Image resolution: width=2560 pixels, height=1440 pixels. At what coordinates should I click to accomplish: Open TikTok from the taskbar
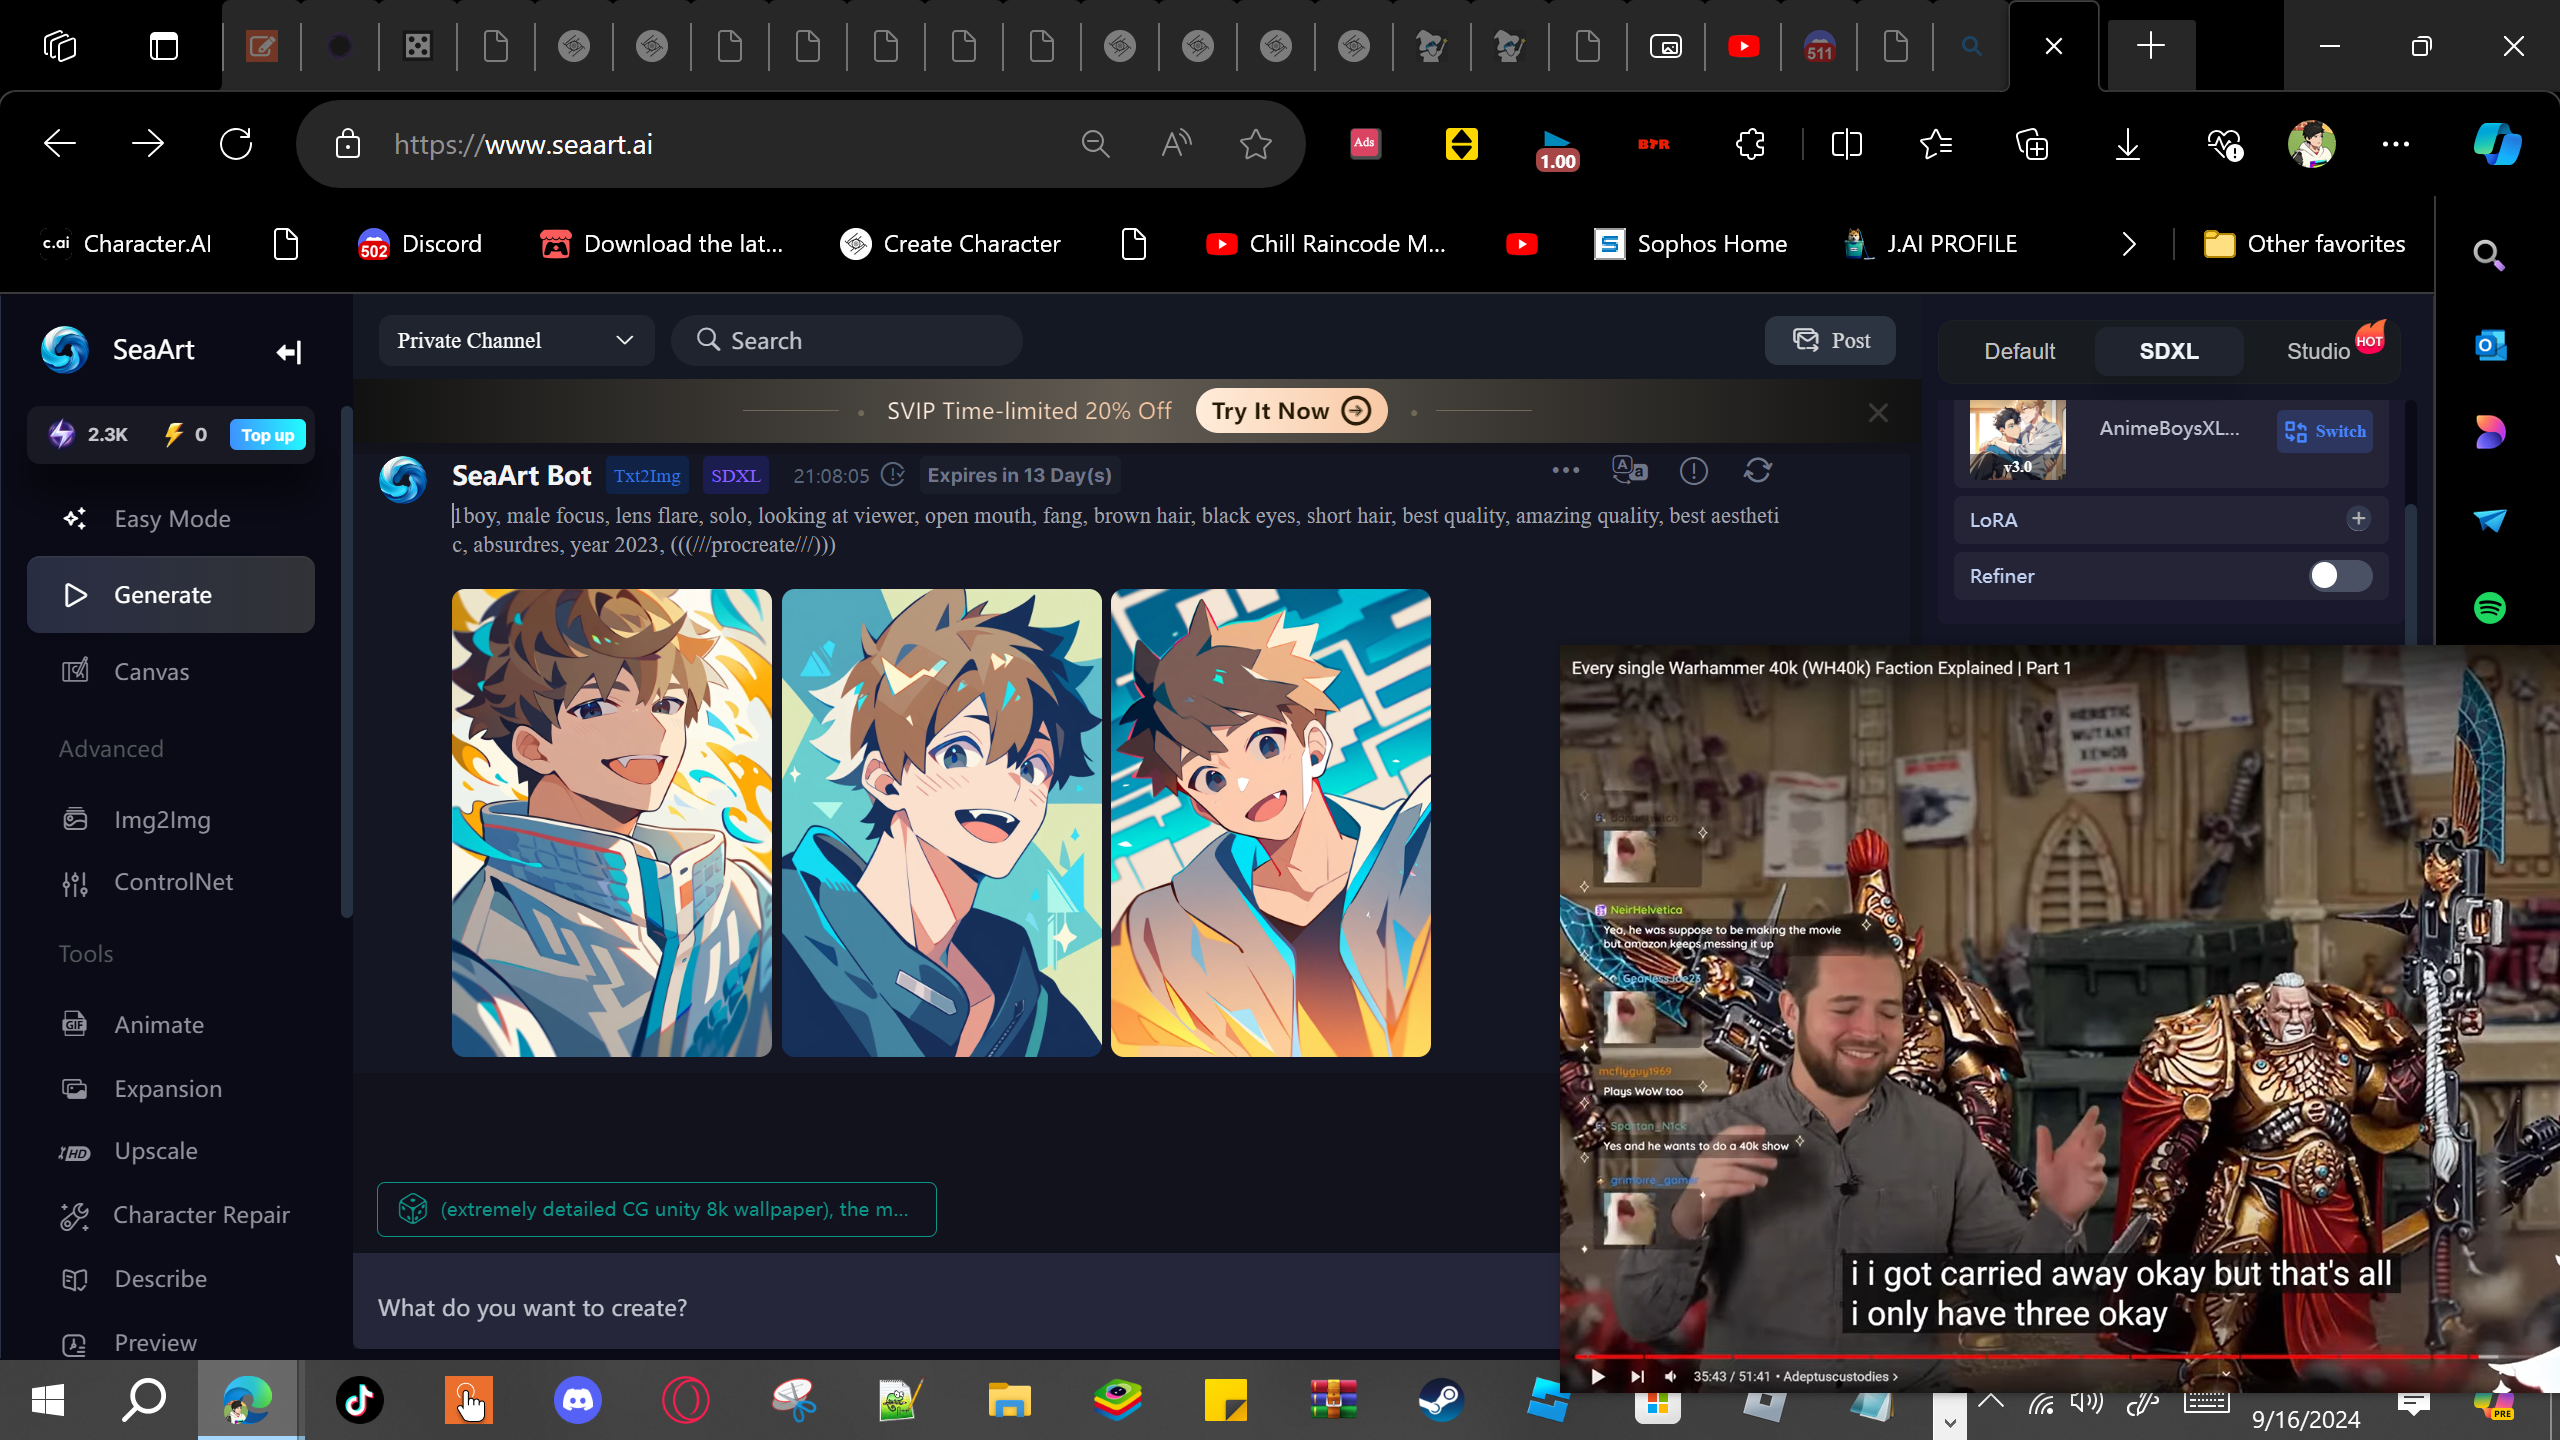(x=360, y=1400)
